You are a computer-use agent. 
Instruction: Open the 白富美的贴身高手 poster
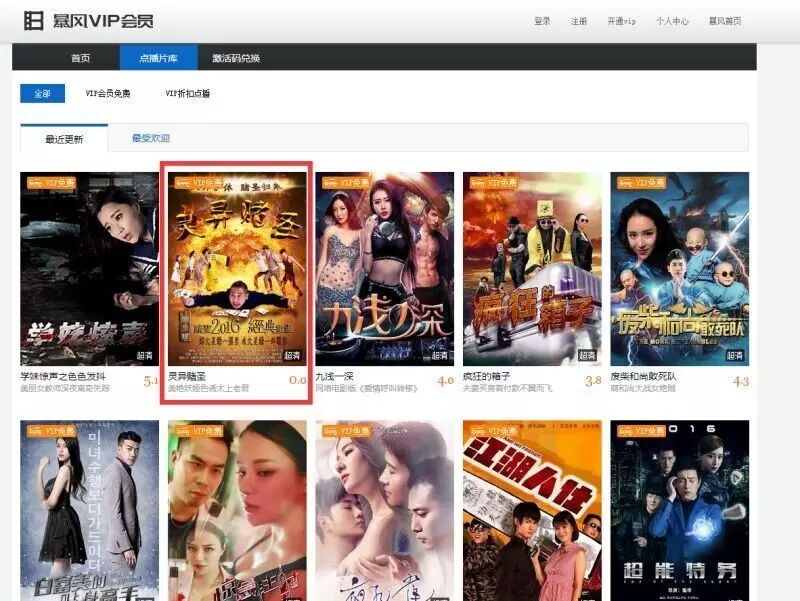click(x=89, y=510)
